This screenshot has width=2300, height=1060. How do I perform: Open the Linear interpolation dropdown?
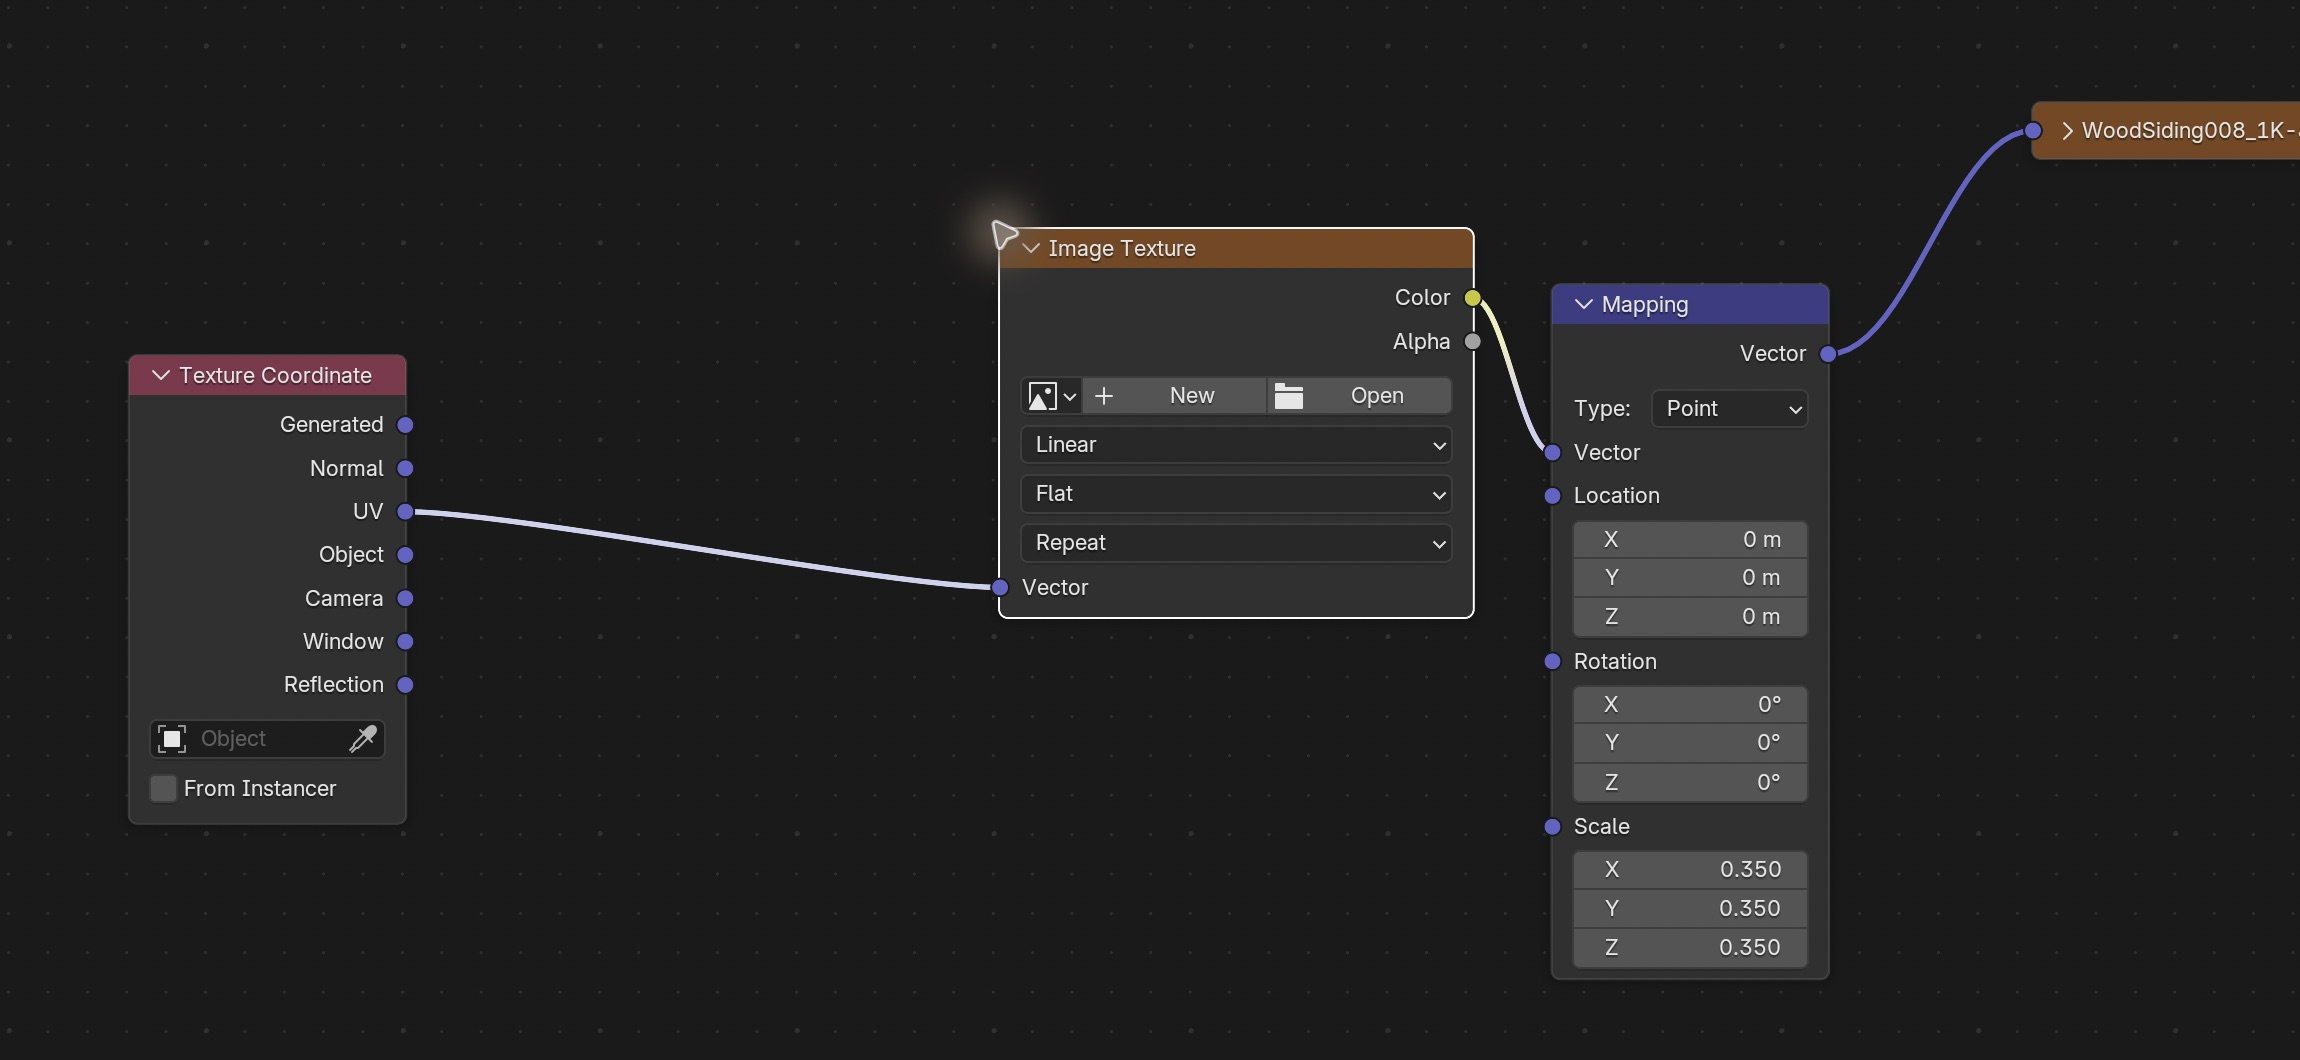pos(1236,445)
